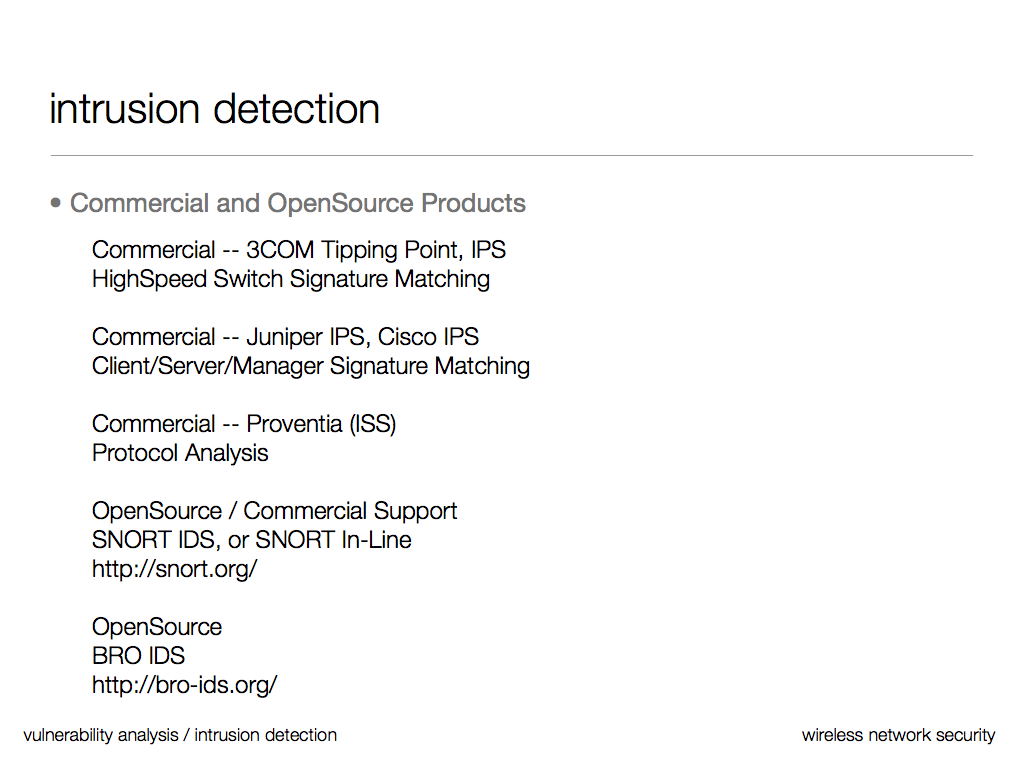
Task: Click the "Commercial and OpenSource Products" bullet heading
Action: tap(298, 203)
